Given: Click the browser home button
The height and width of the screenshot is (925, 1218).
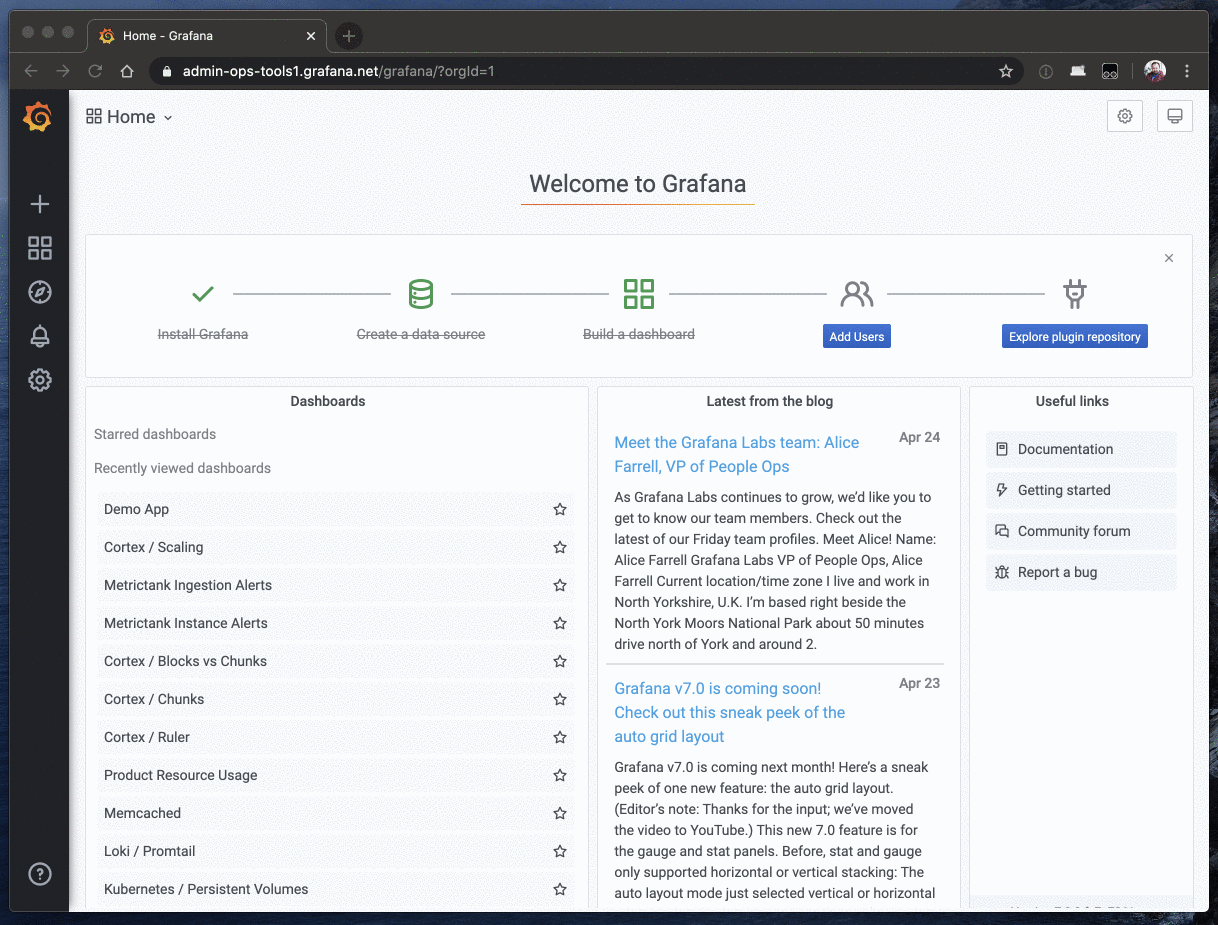Looking at the screenshot, I should pos(127,71).
